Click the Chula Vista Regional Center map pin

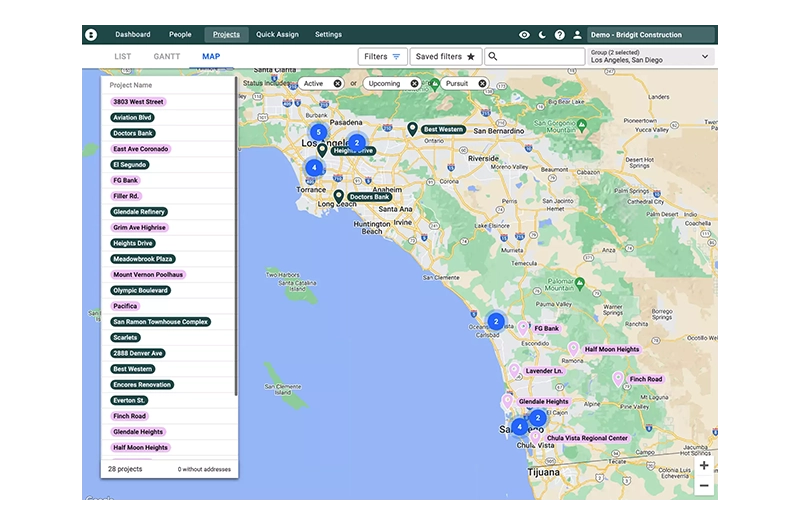[535, 437]
